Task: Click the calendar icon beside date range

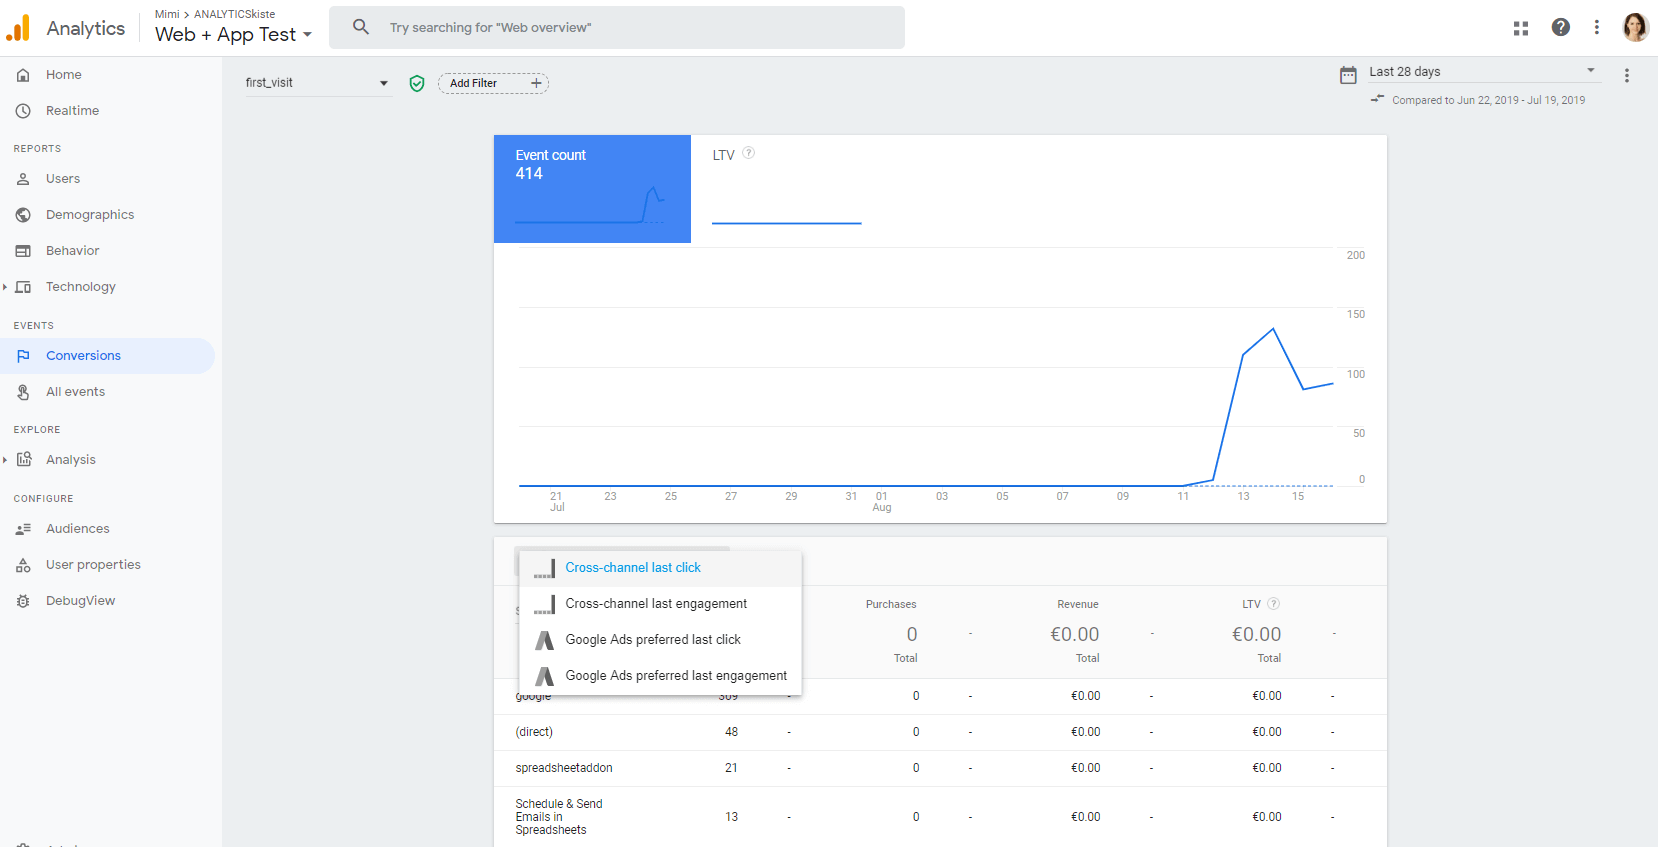Action: [x=1348, y=75]
